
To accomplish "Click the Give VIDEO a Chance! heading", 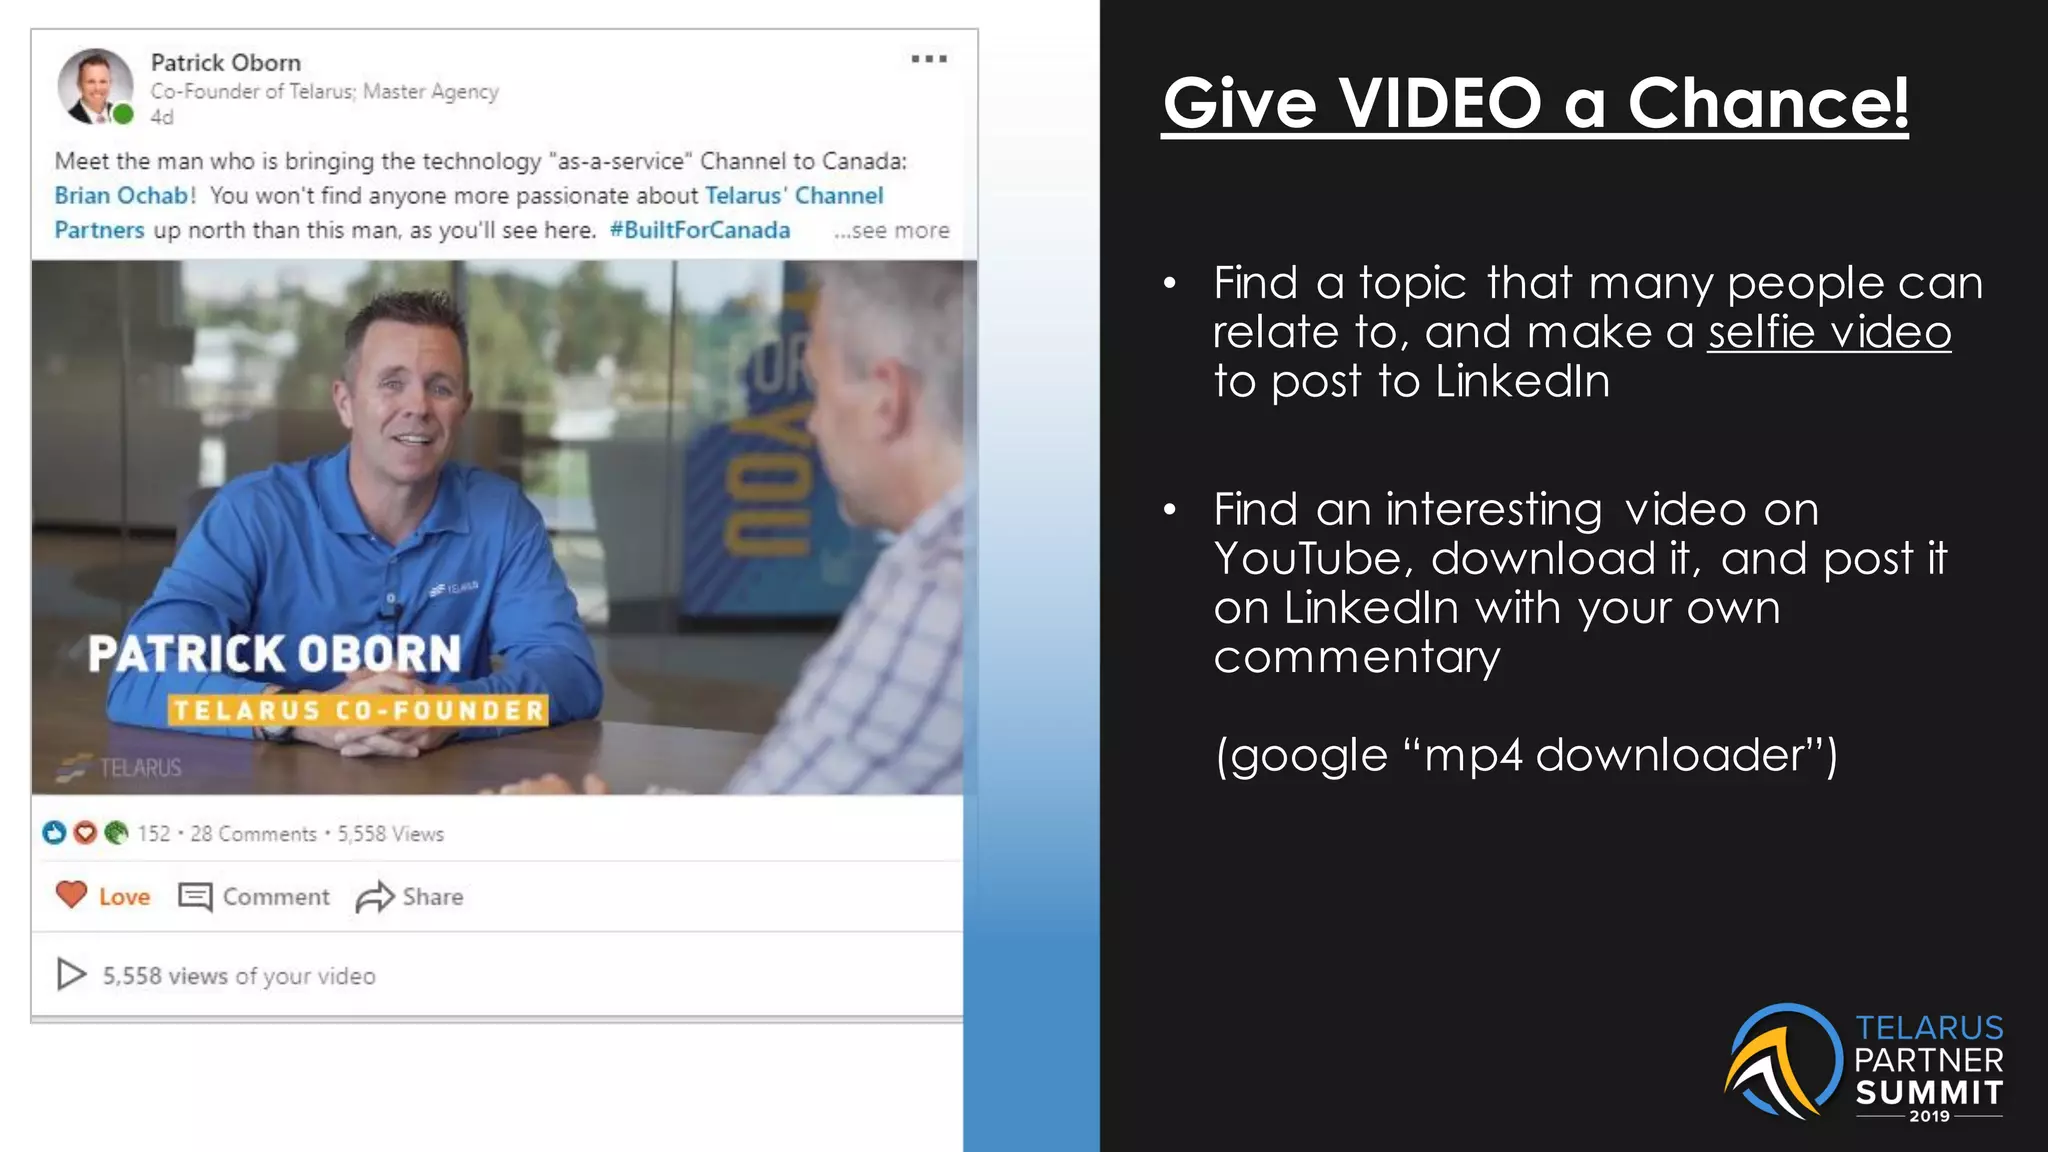I will point(1535,104).
